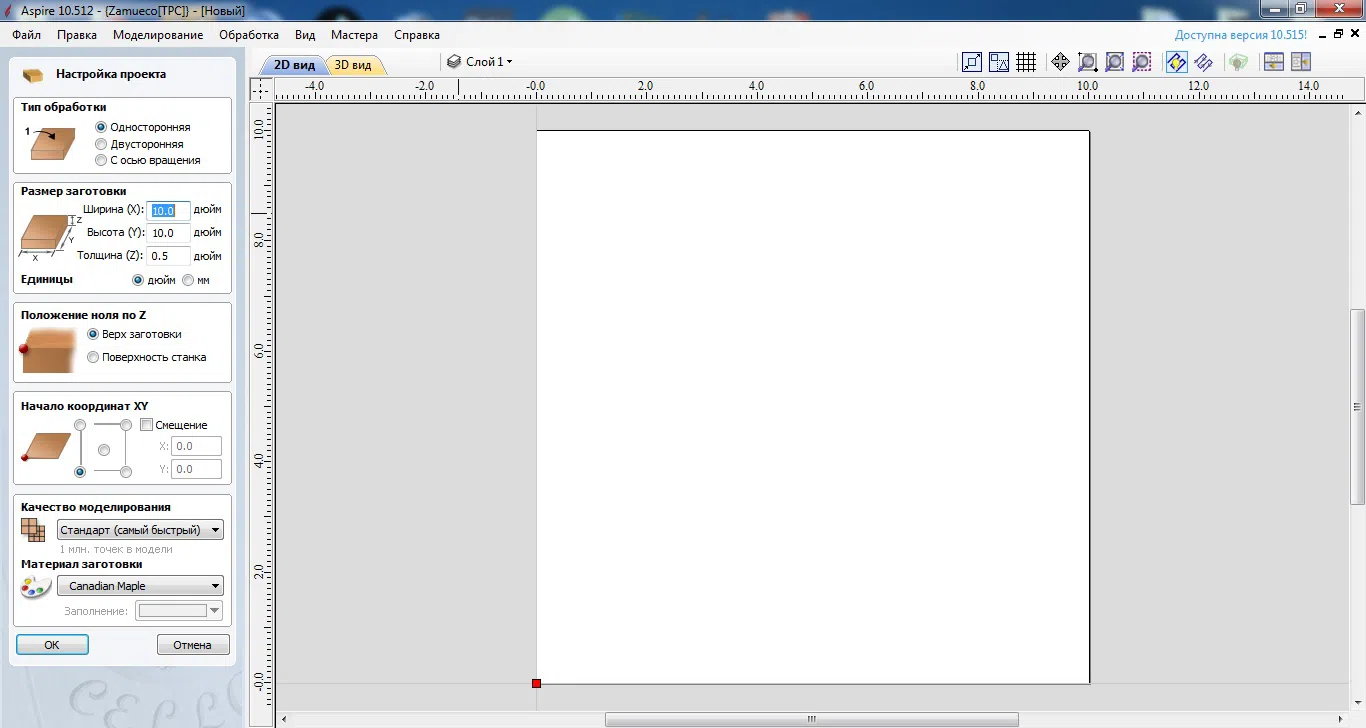The width and height of the screenshot is (1366, 728).
Task: Enable the Смещение checkbox
Action: [147, 425]
